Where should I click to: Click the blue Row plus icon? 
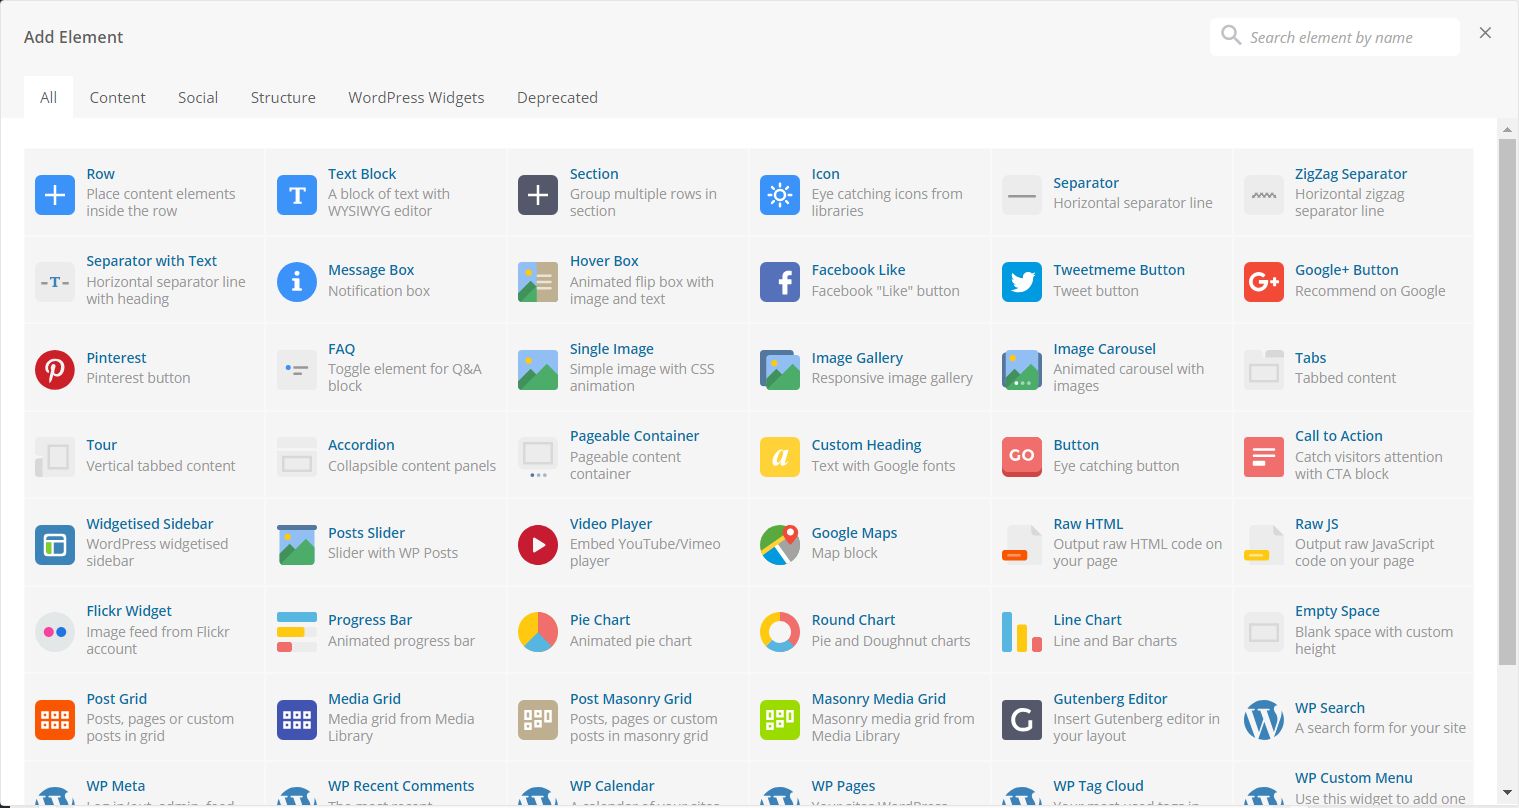[x=55, y=195]
